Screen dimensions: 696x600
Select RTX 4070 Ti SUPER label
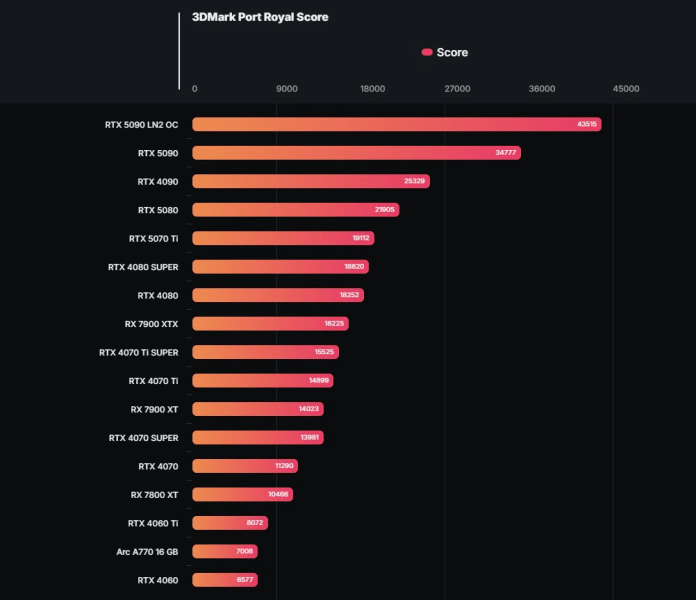138,352
